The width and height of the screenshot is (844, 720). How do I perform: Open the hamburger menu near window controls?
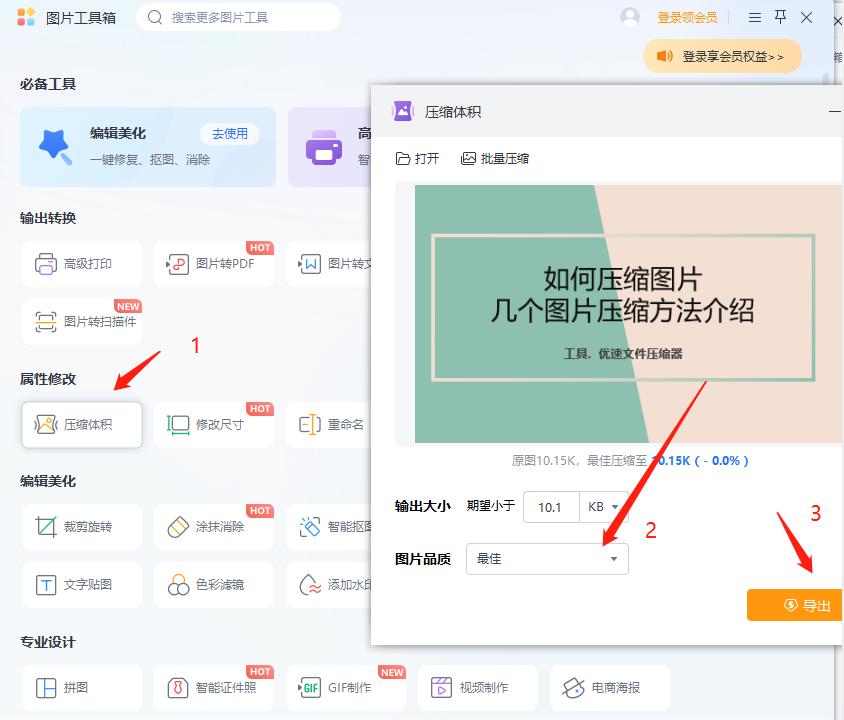pos(756,16)
